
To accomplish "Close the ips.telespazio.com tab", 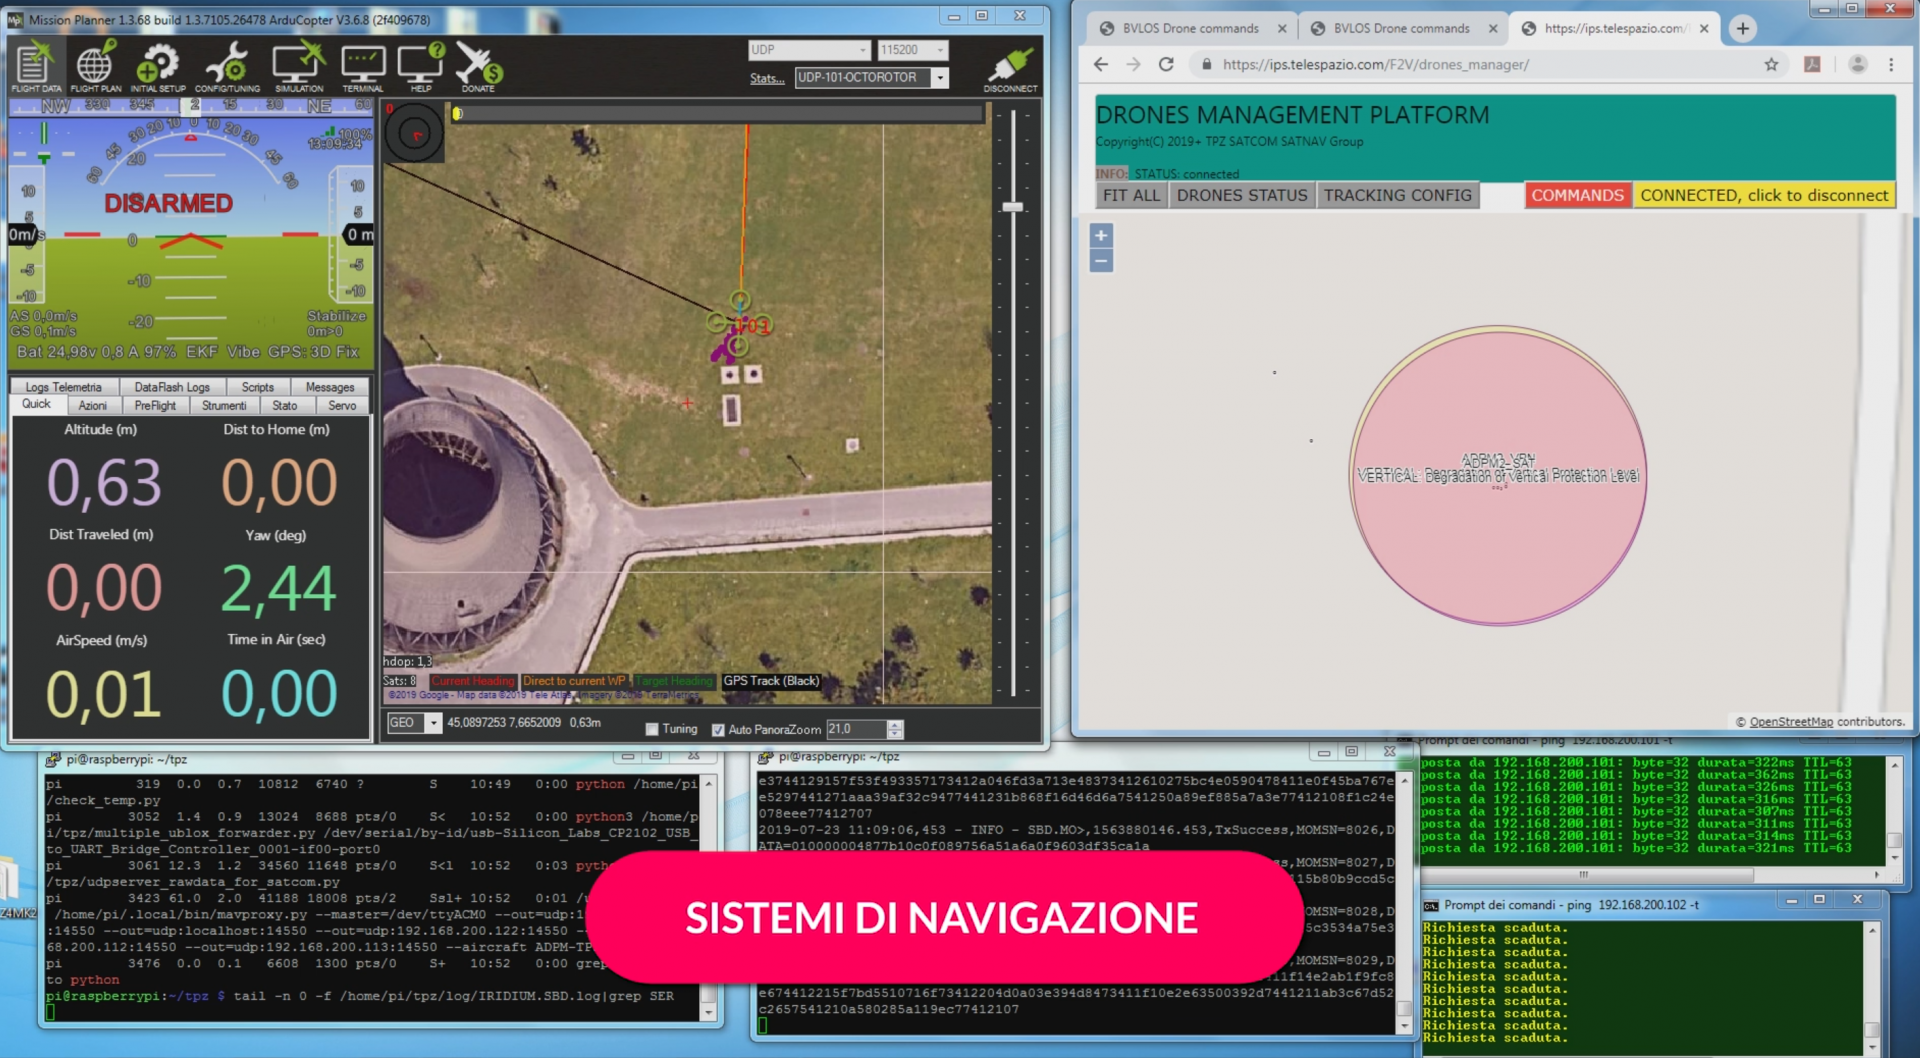I will click(x=1704, y=28).
